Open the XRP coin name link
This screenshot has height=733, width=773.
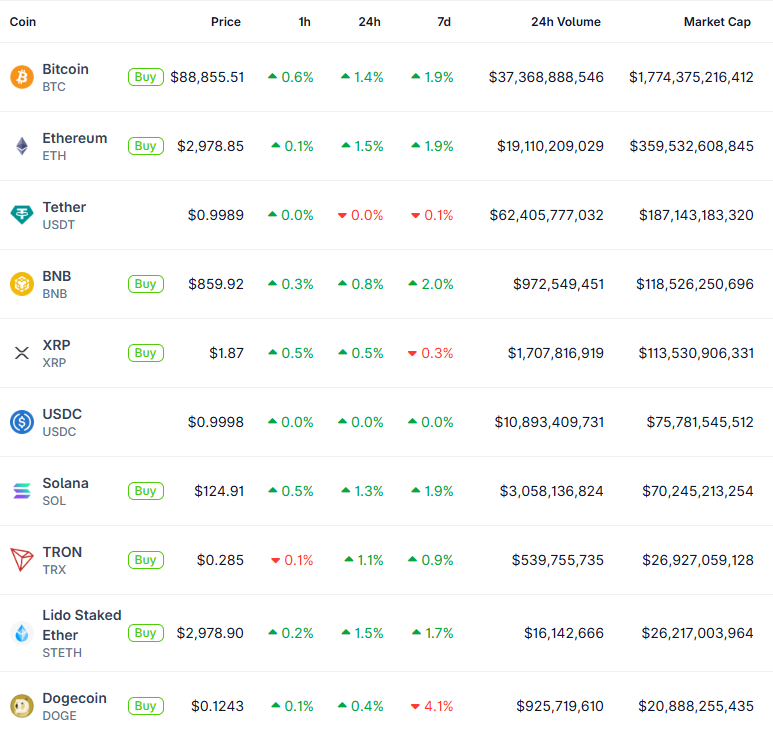56,345
